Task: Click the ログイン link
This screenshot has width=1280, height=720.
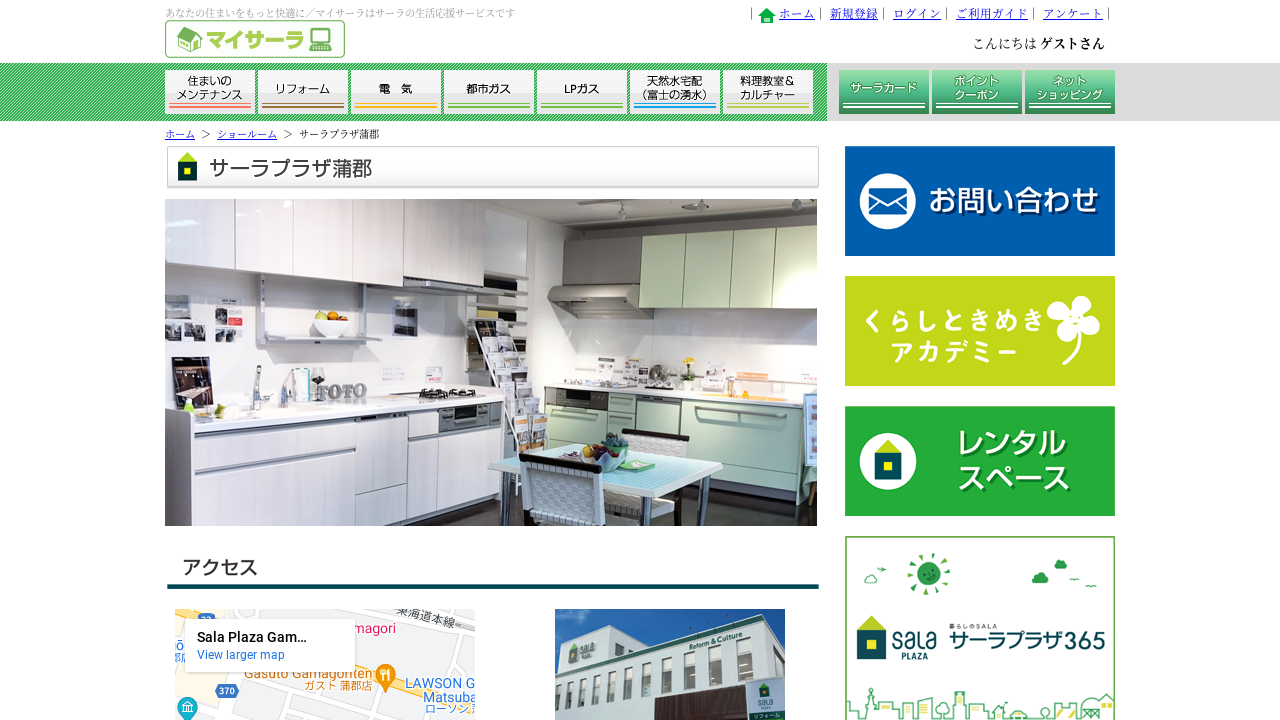Action: [x=917, y=14]
